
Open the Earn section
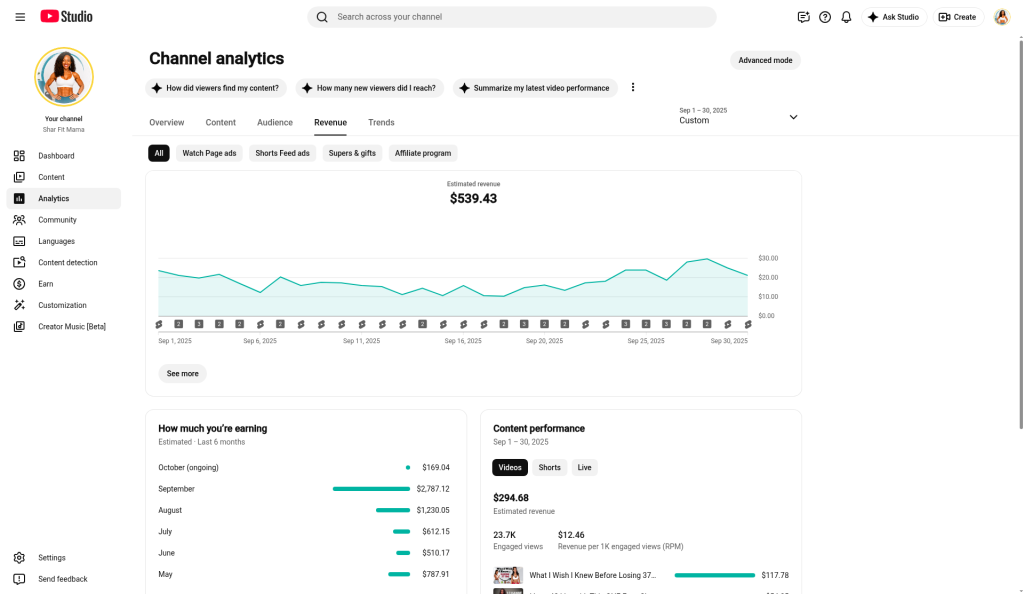(64, 284)
